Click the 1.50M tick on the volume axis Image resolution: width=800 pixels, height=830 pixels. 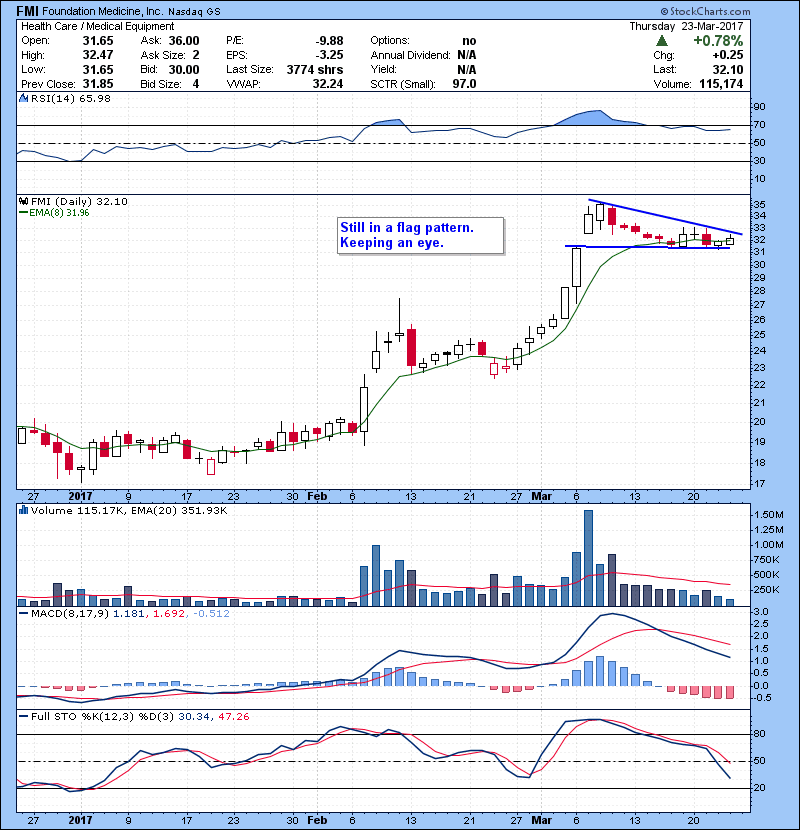769,515
